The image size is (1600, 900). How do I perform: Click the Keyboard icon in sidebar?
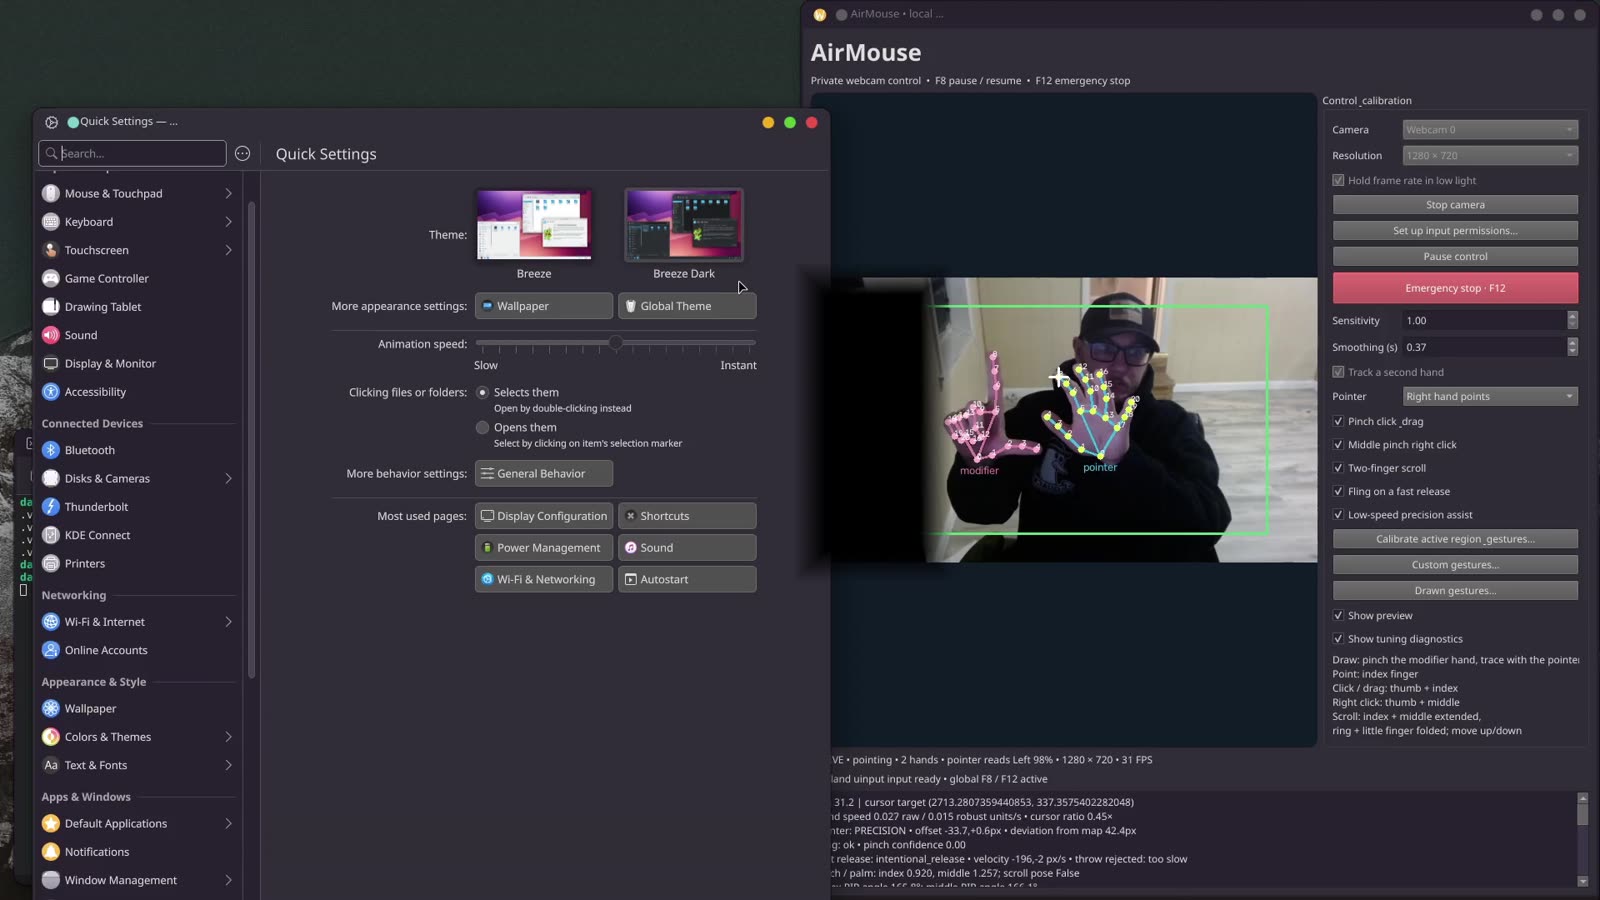point(51,222)
